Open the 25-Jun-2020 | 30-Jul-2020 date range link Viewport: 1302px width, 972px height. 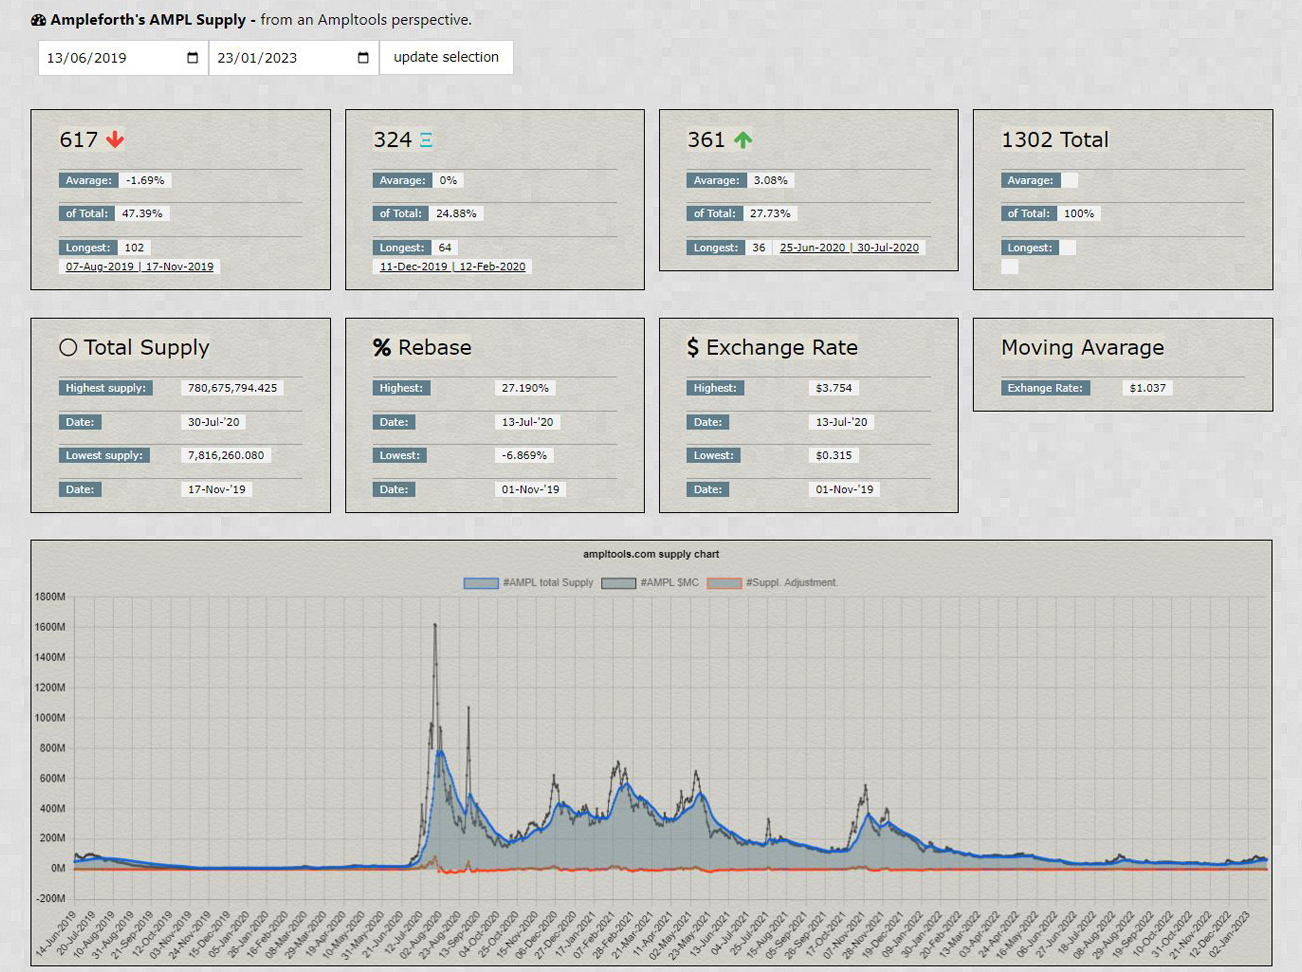(x=849, y=248)
